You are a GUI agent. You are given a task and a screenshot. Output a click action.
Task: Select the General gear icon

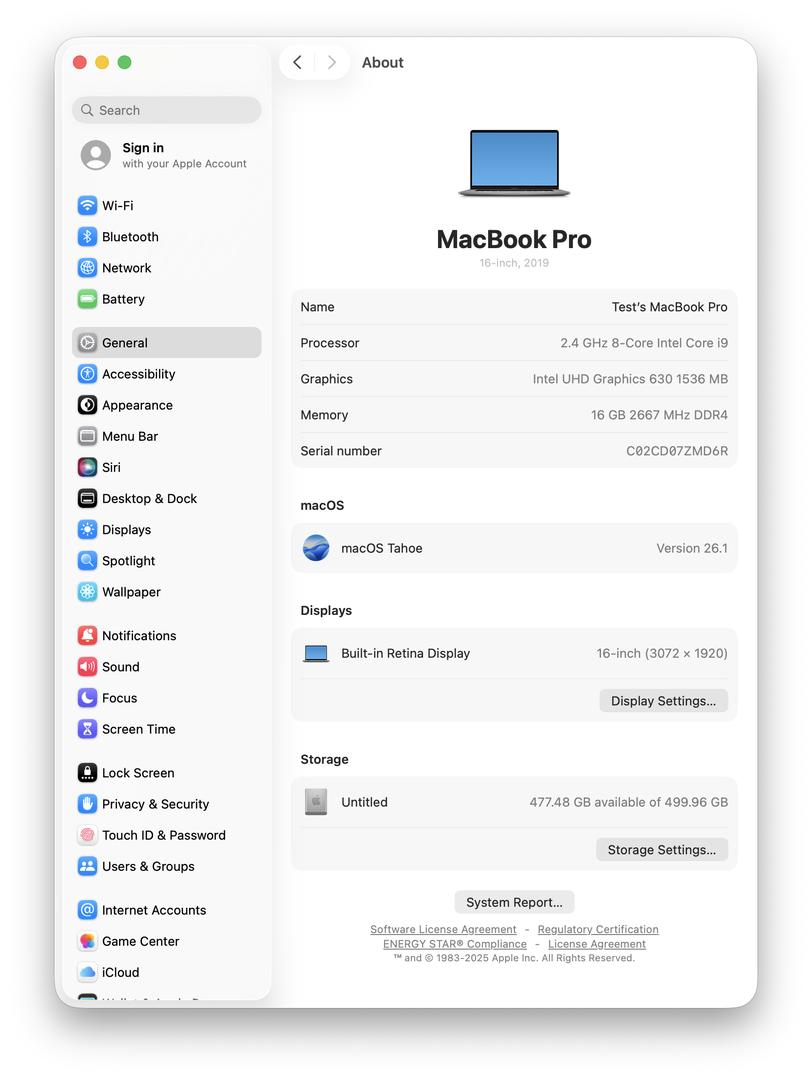pos(87,342)
